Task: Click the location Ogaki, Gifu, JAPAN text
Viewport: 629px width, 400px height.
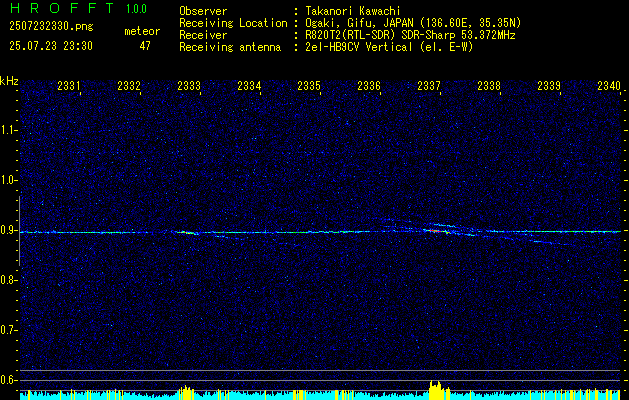Action: [x=413, y=23]
